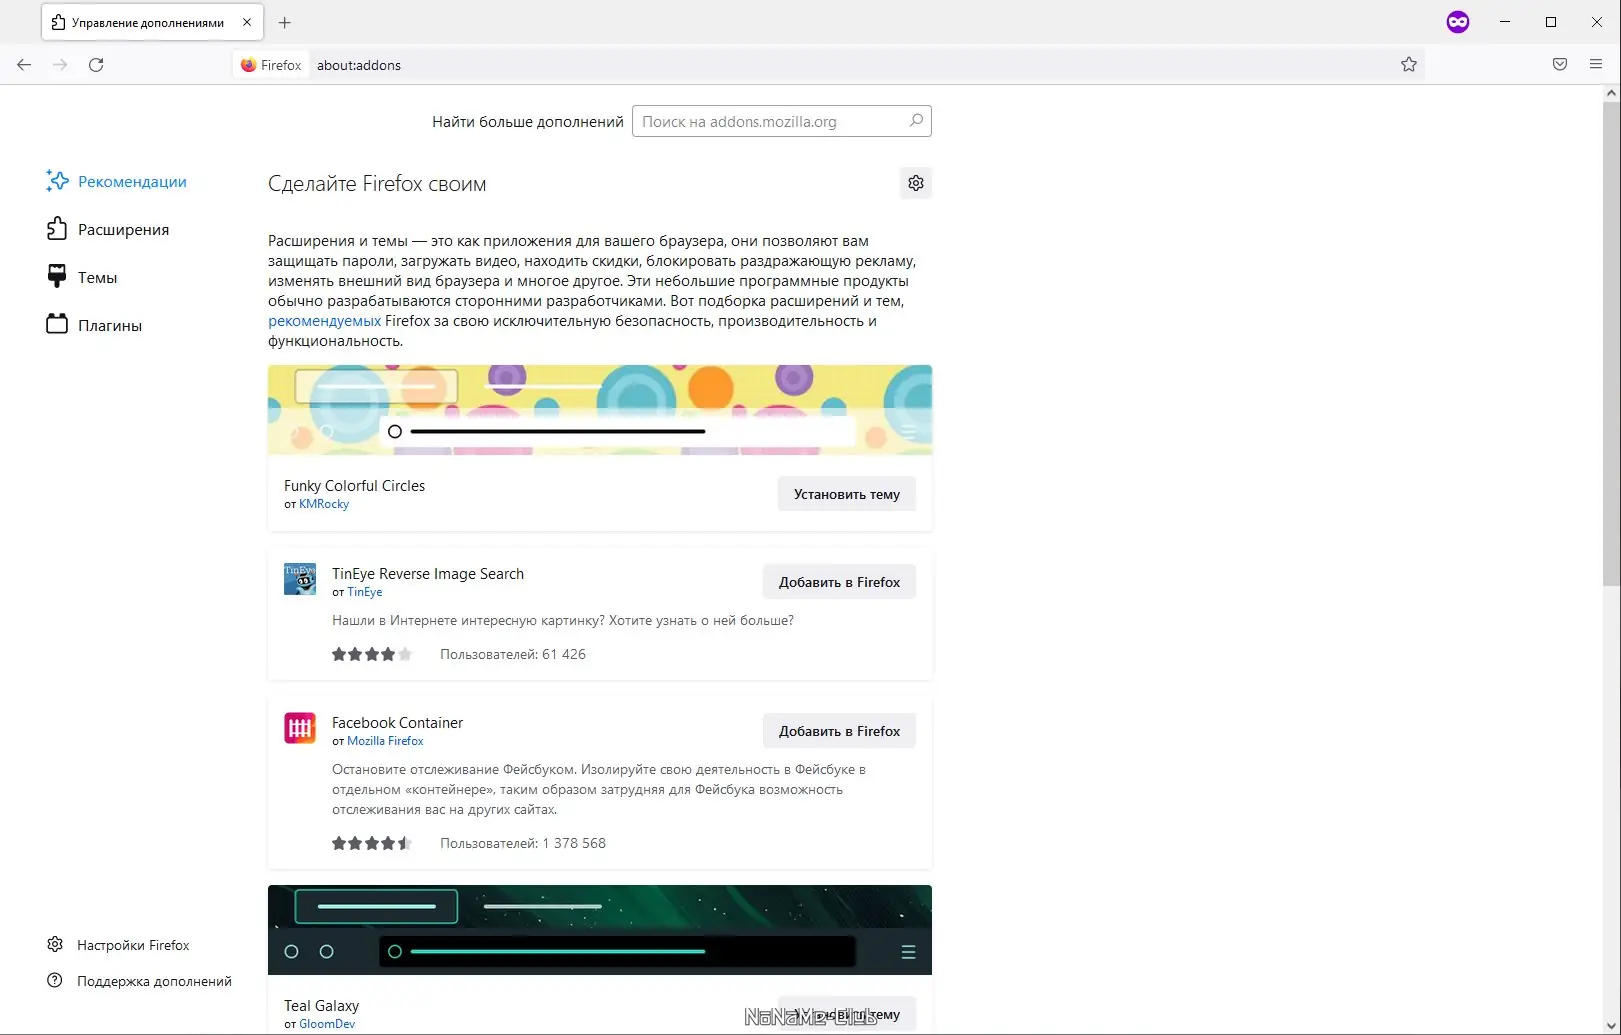Click the Facebook Container star rating
The image size is (1621, 1035).
372,843
